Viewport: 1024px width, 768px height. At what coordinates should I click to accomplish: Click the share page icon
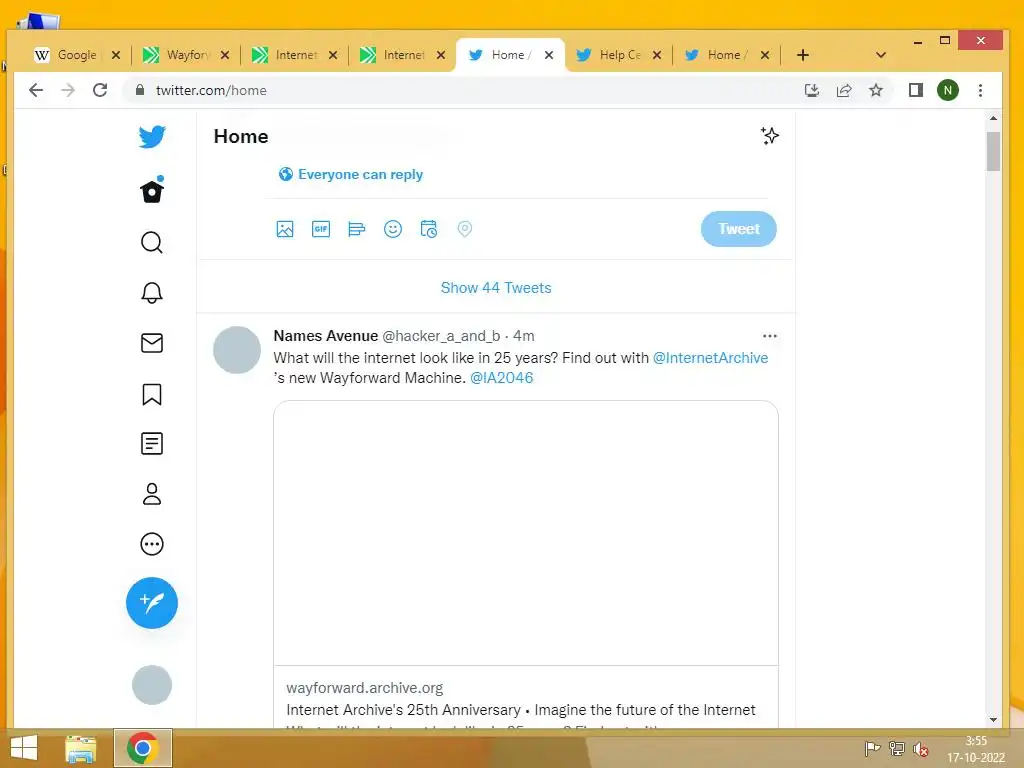(844, 90)
